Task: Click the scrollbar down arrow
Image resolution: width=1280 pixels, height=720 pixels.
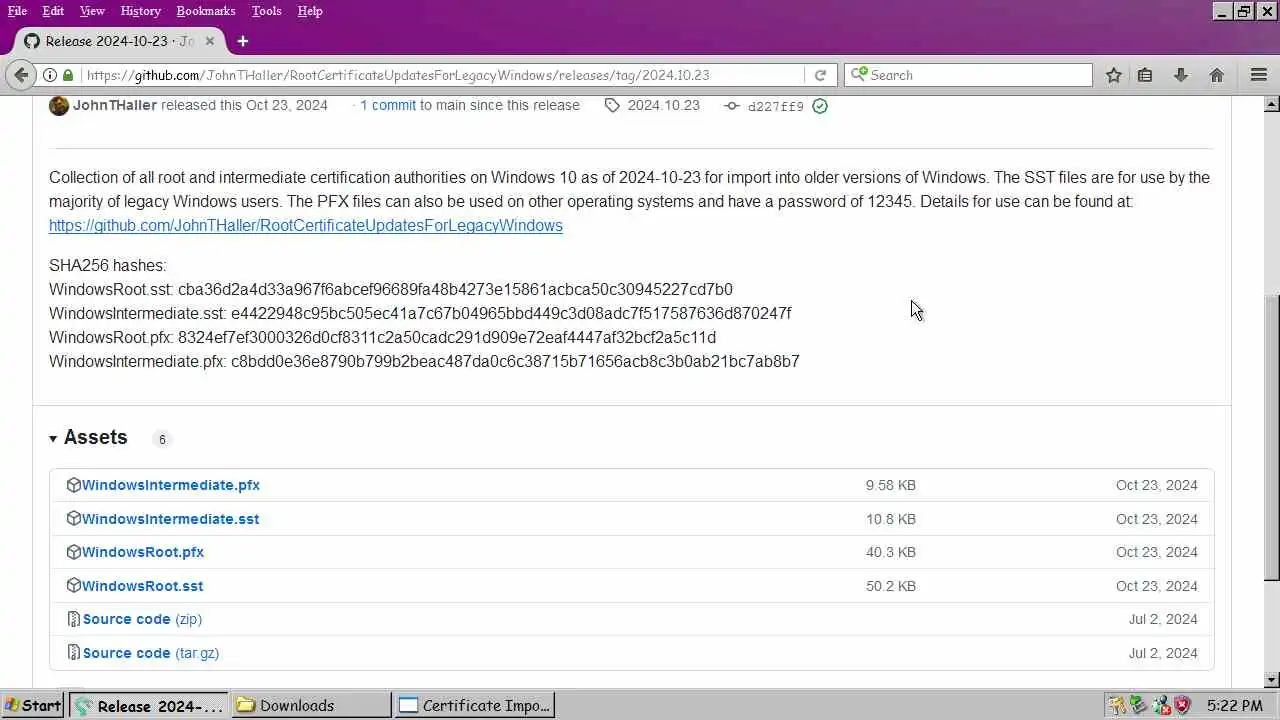Action: (1272, 680)
